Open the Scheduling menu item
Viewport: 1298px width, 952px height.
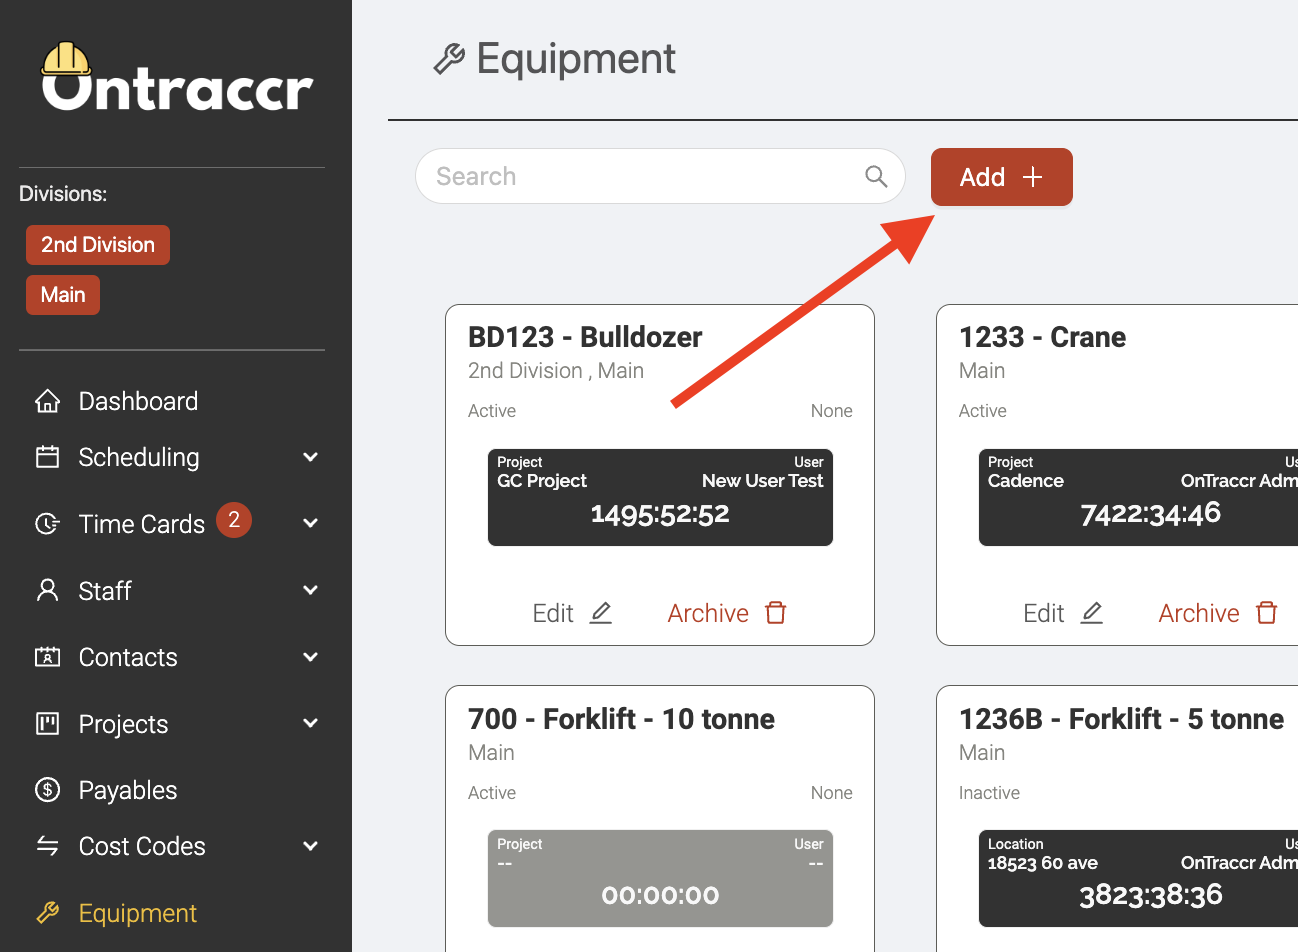point(139,457)
